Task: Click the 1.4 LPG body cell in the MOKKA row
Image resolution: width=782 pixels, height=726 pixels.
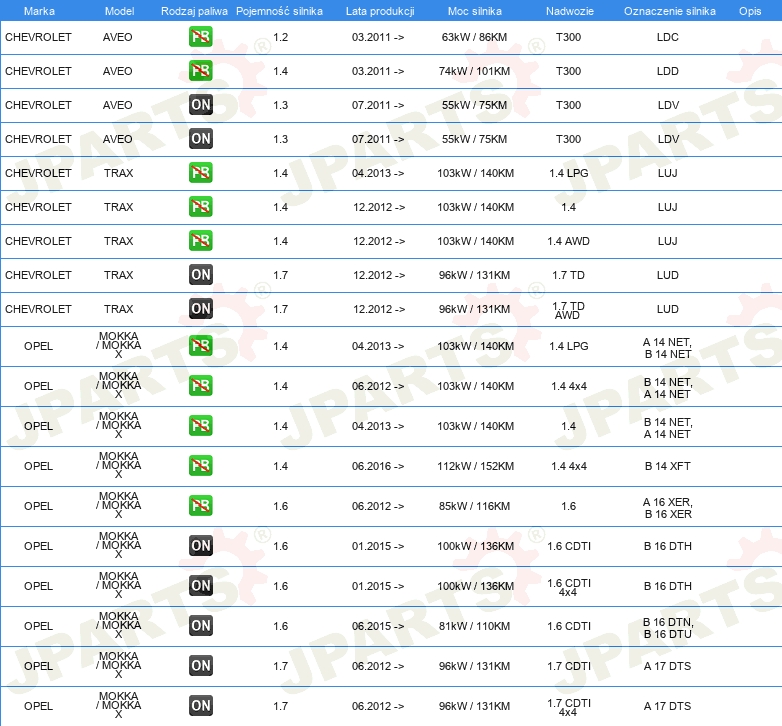Action: pos(569,346)
